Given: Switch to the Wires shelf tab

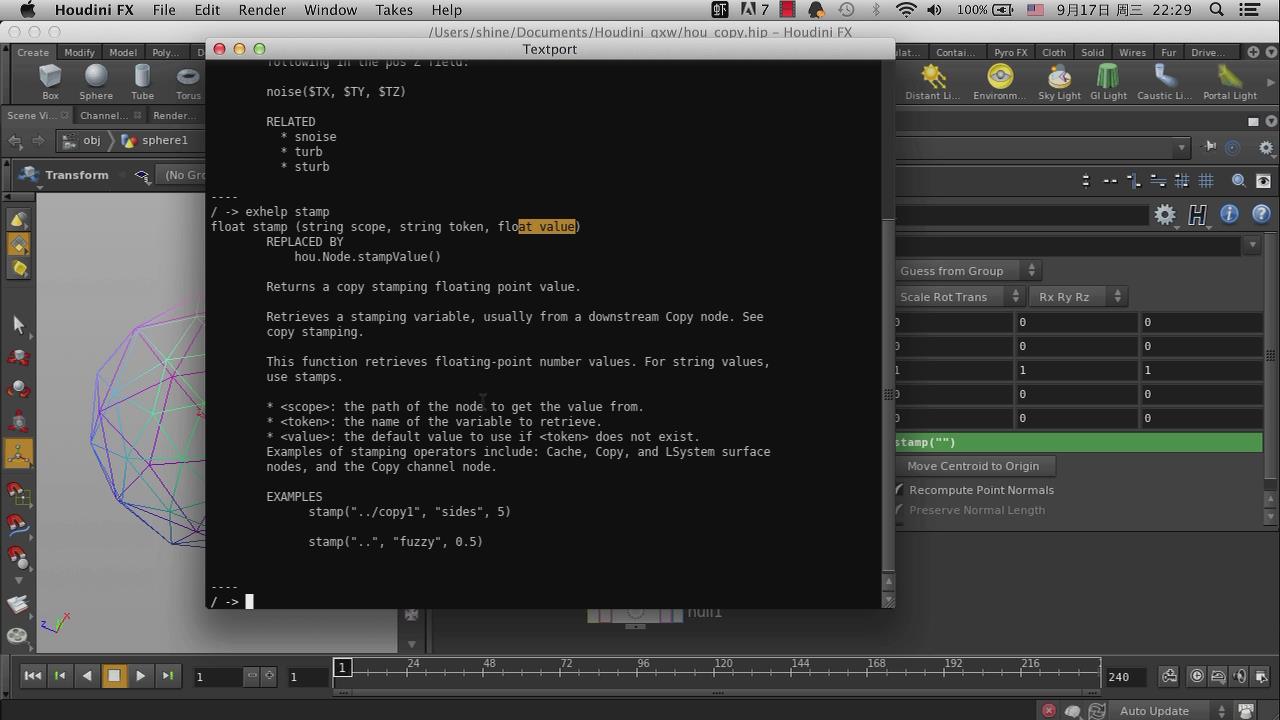Looking at the screenshot, I should (1132, 52).
